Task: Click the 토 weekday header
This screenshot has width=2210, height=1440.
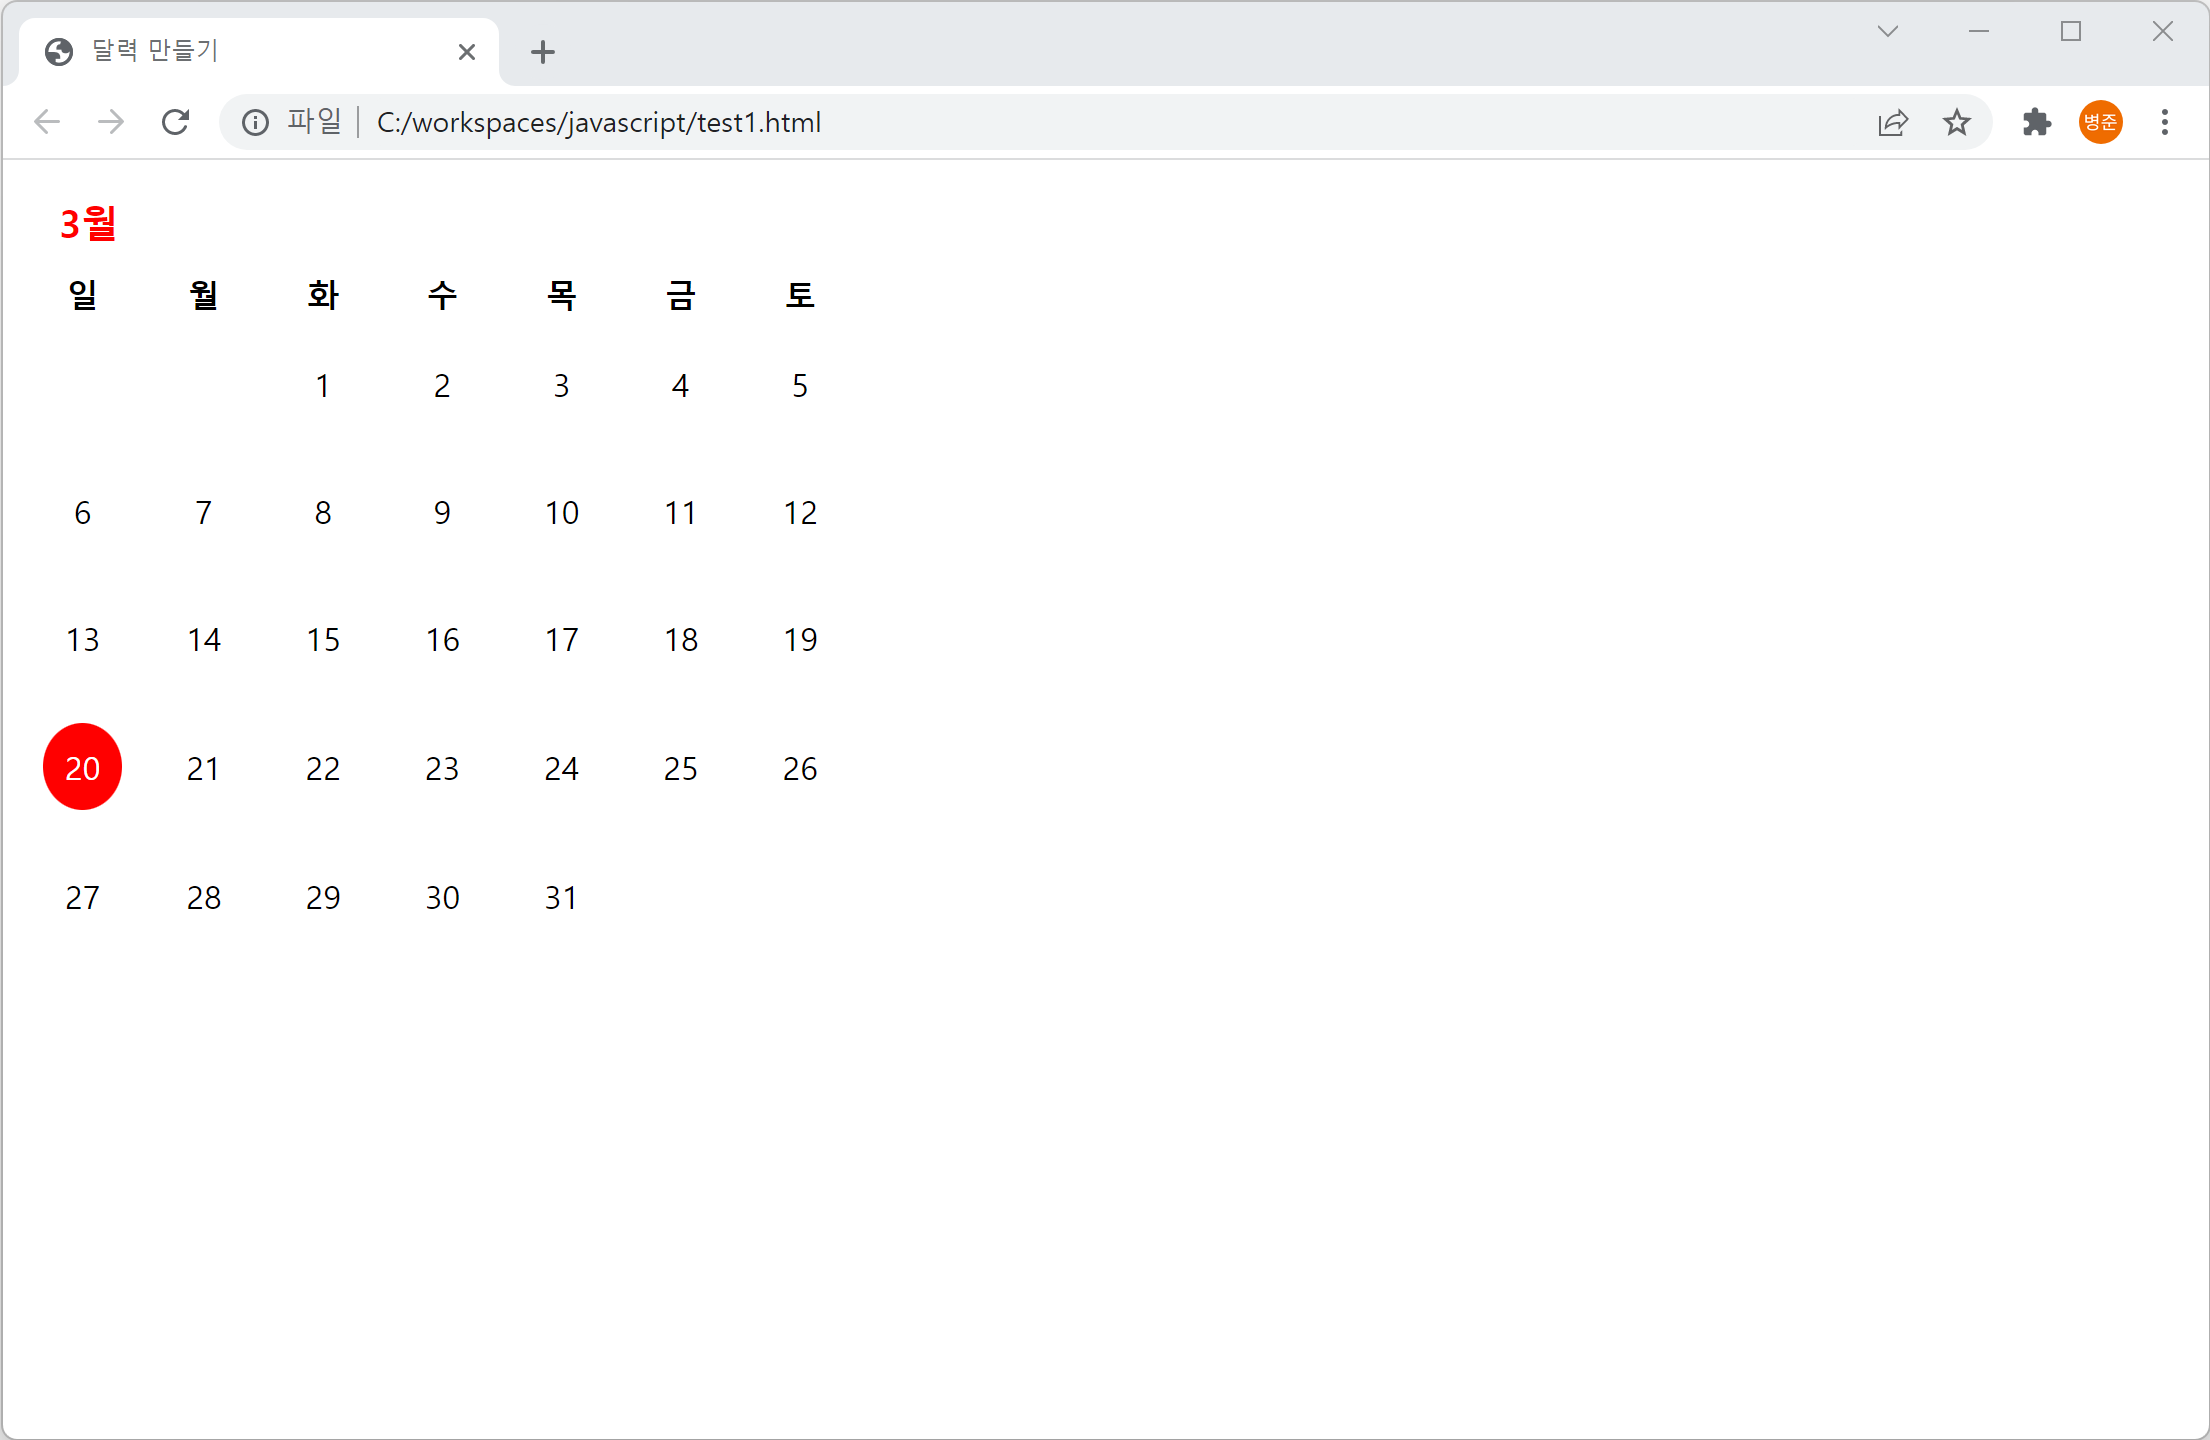Action: (799, 295)
